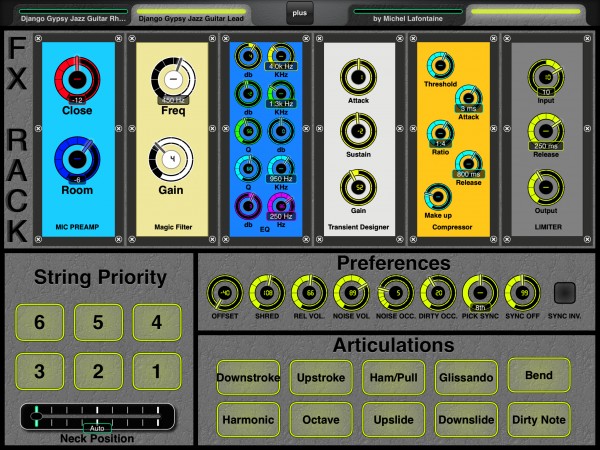Click the Compressor Make up knob
600x450 pixels.
438,197
